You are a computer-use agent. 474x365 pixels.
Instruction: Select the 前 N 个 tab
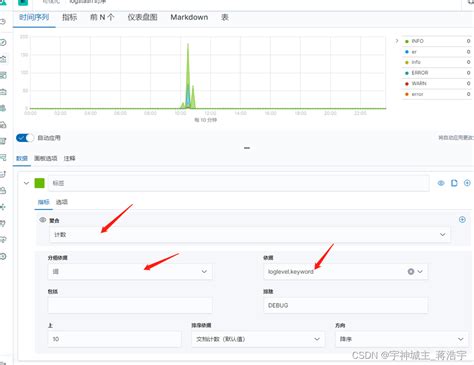point(102,17)
